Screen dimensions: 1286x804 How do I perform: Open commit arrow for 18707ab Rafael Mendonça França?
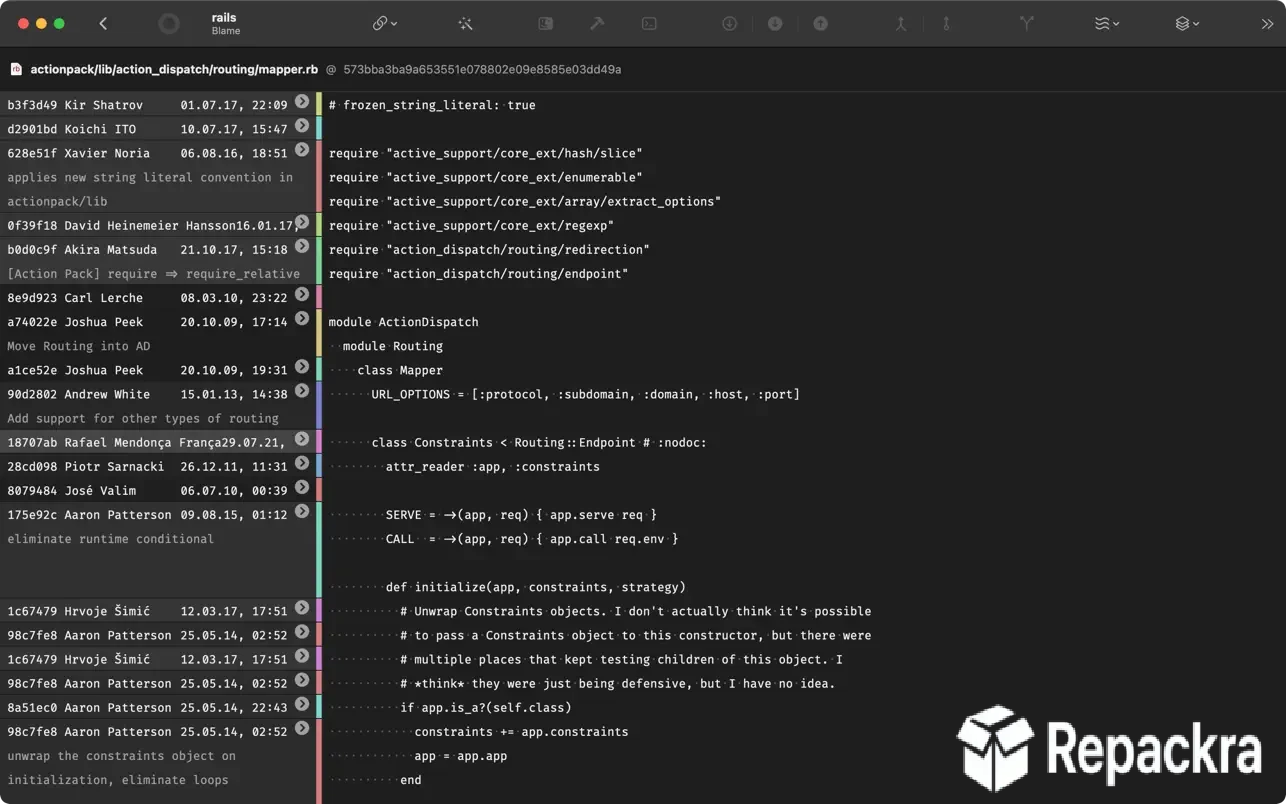click(x=302, y=439)
